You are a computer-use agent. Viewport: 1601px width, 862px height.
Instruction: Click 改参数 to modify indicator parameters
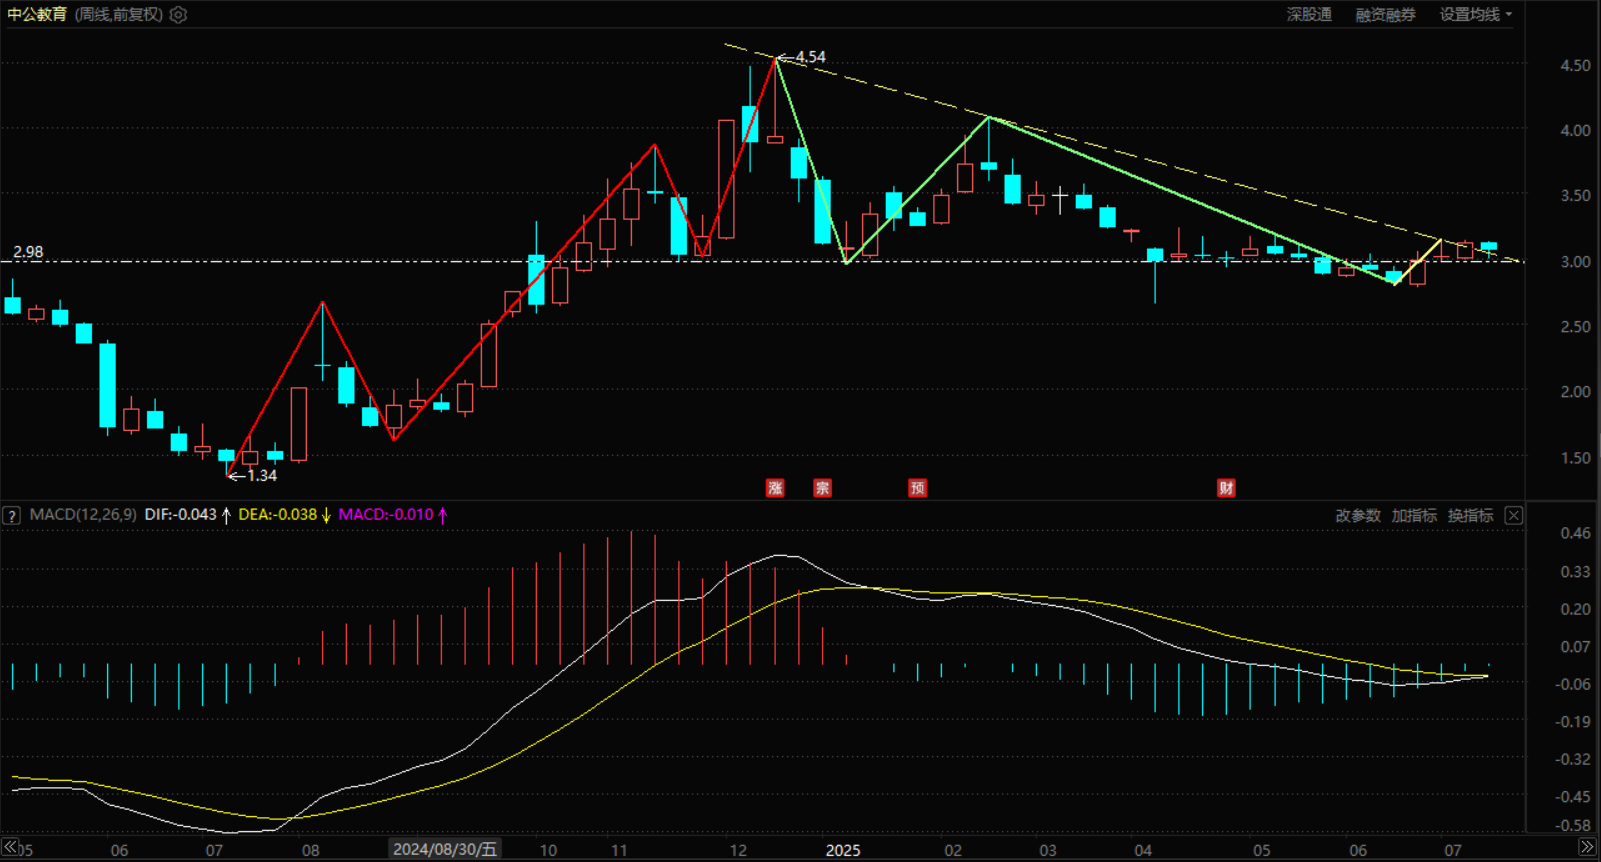click(x=1358, y=515)
